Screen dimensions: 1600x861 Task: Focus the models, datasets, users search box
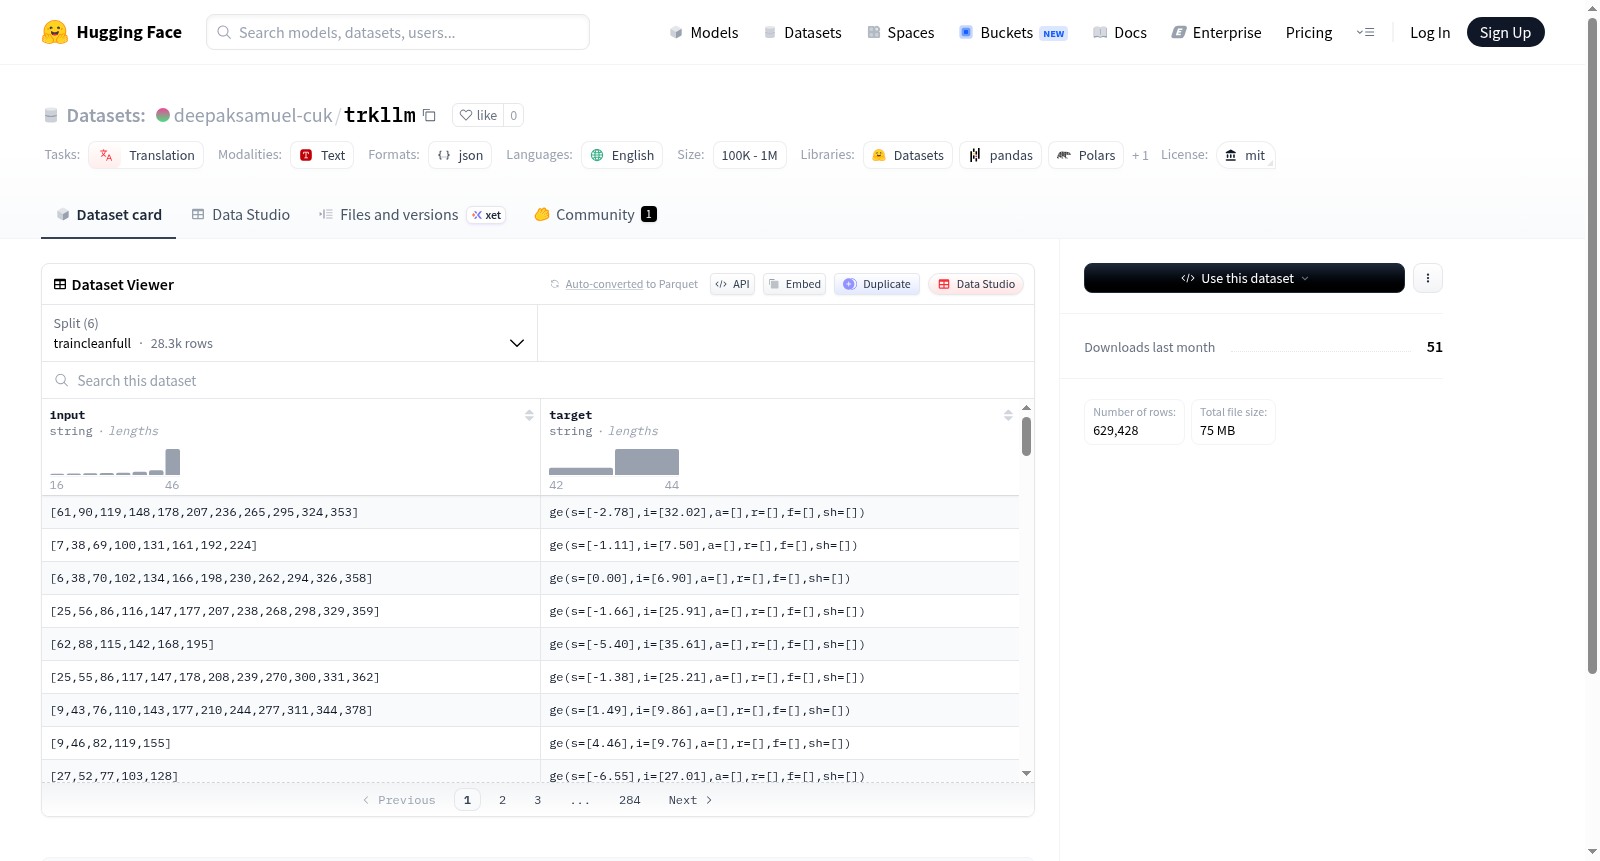398,32
